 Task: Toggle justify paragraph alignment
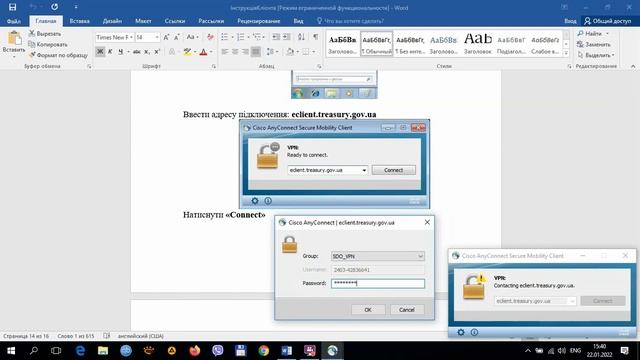(x=256, y=52)
